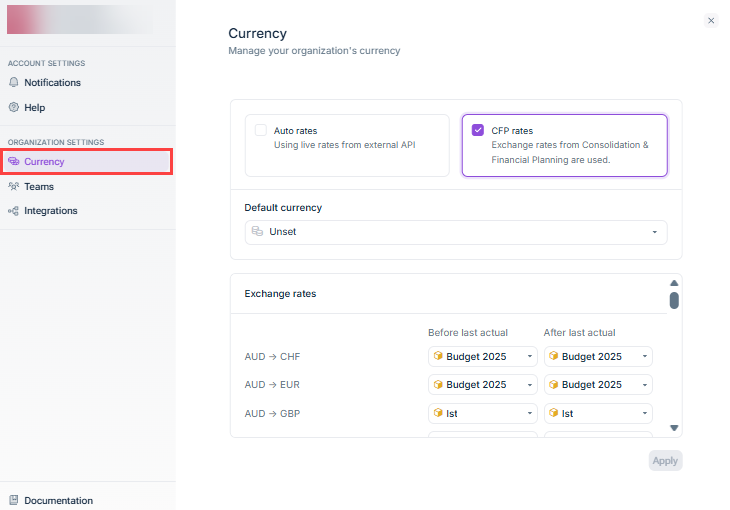Click the Integrations nodes icon

14,211
